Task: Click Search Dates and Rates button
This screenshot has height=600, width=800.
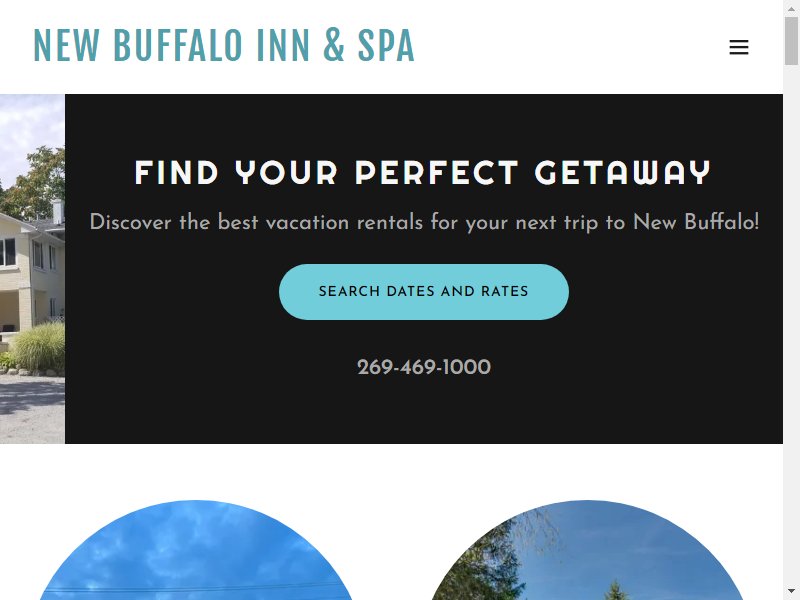Action: tap(423, 292)
